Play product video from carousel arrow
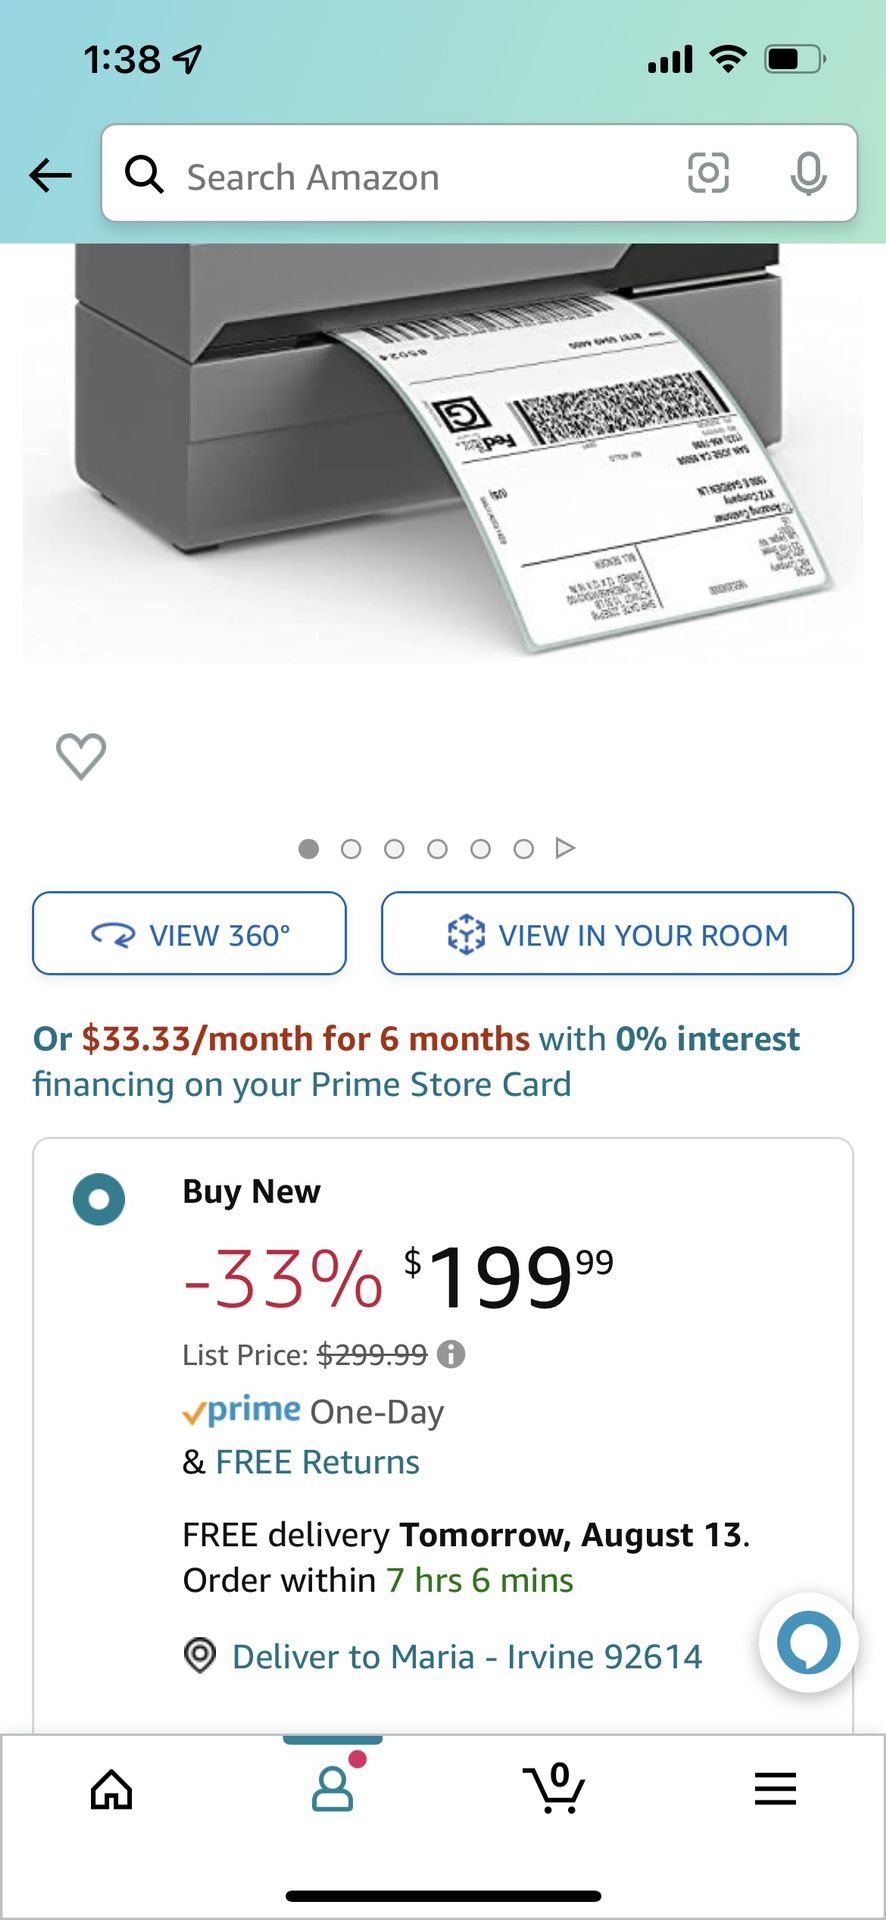 pos(565,848)
